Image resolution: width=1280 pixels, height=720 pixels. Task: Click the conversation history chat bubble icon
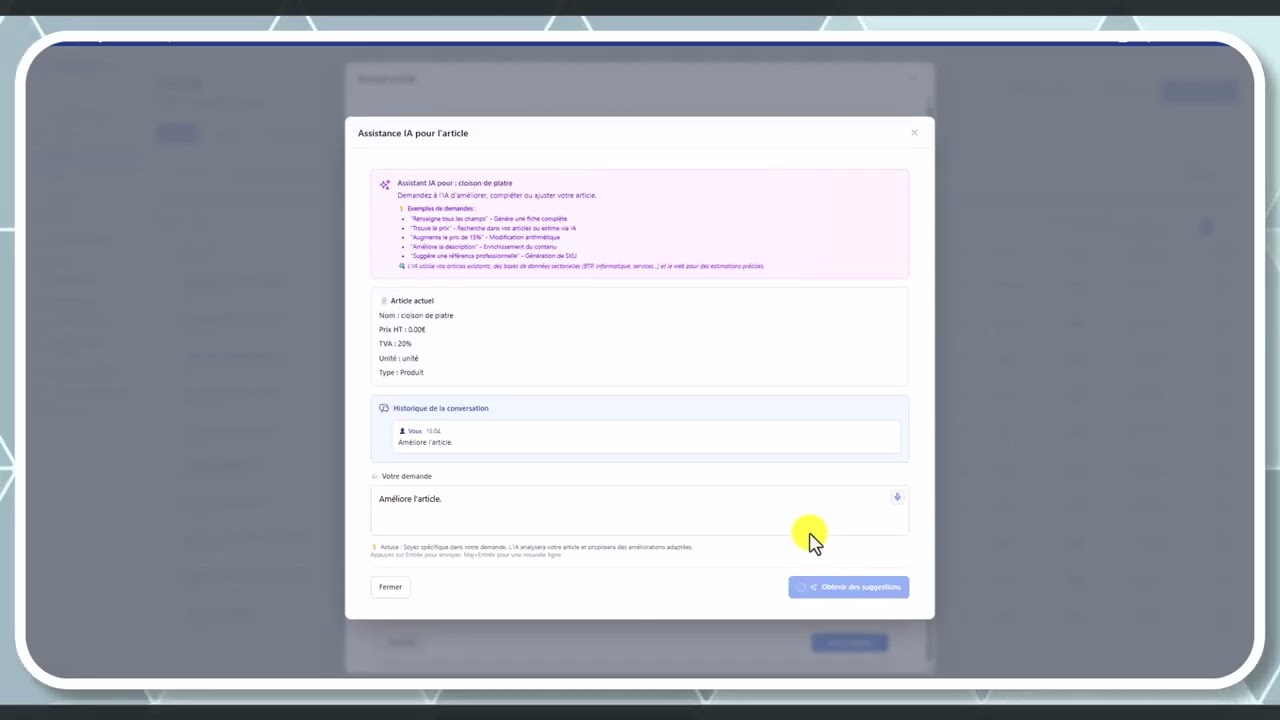coord(384,408)
